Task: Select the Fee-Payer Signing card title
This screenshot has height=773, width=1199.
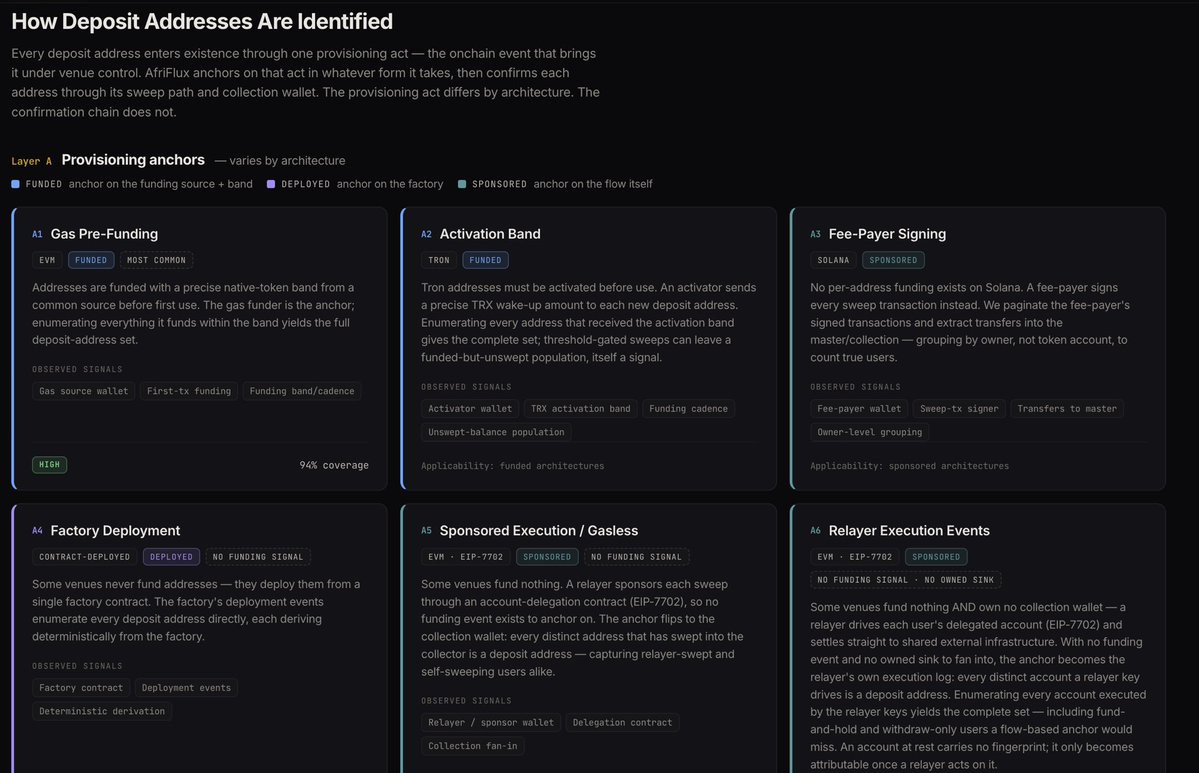Action: pyautogui.click(x=887, y=234)
